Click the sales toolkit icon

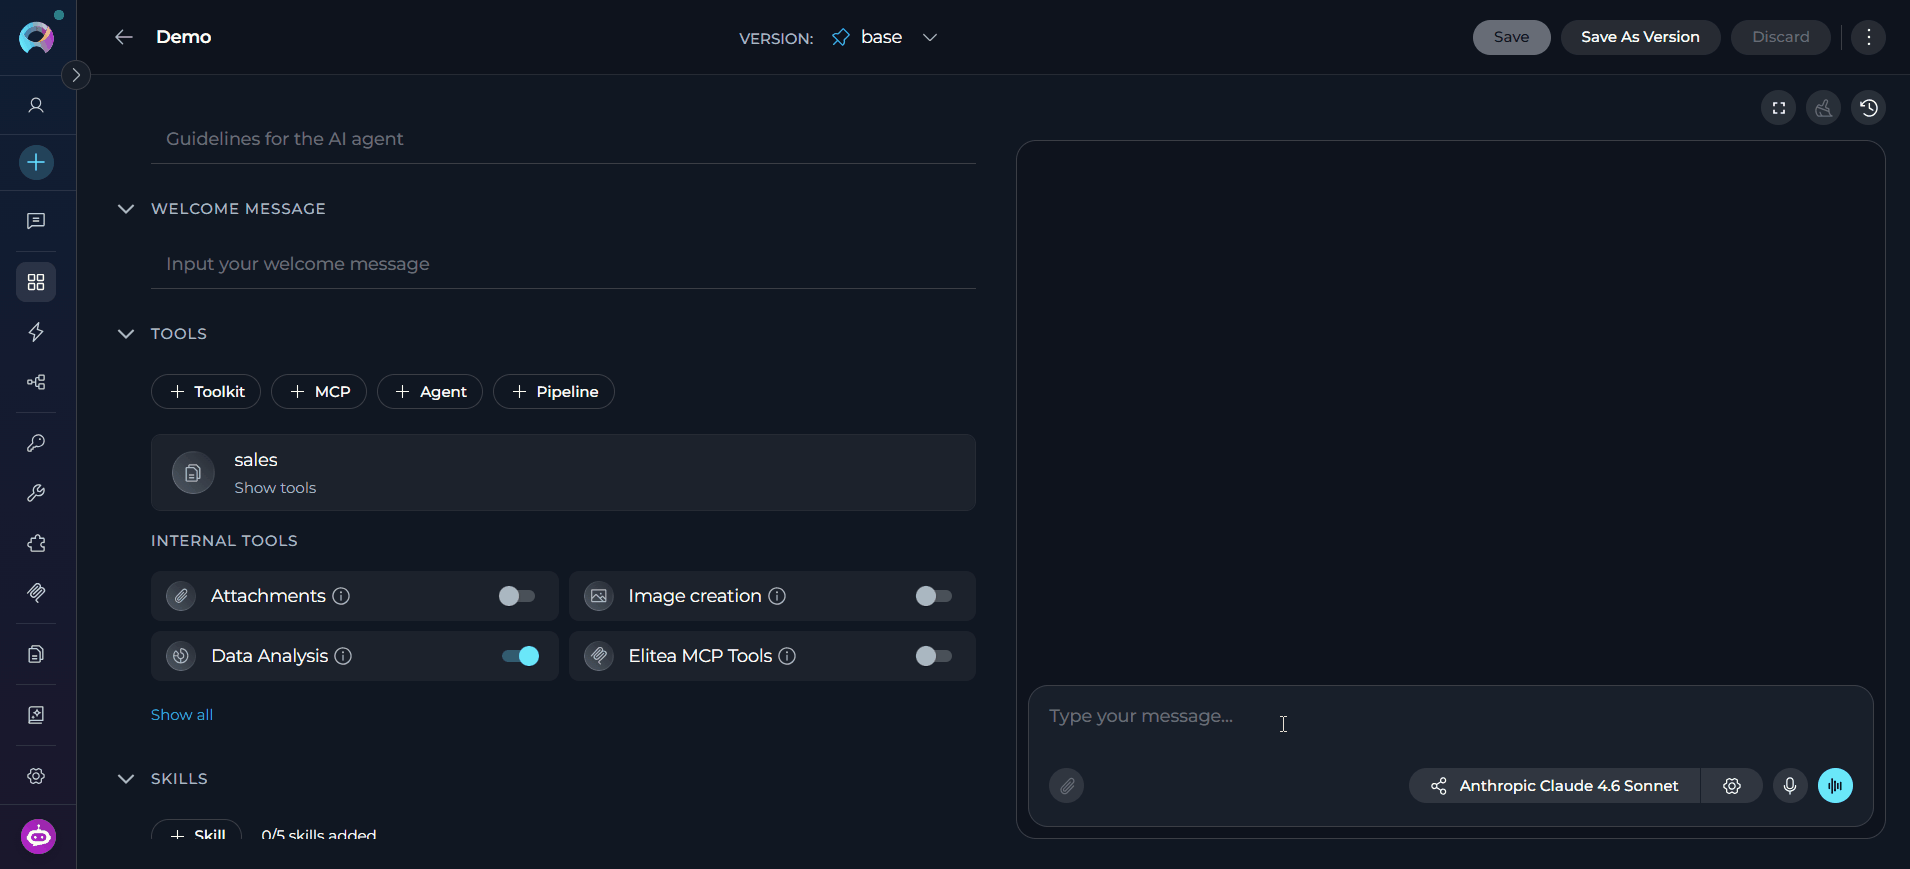coord(193,473)
